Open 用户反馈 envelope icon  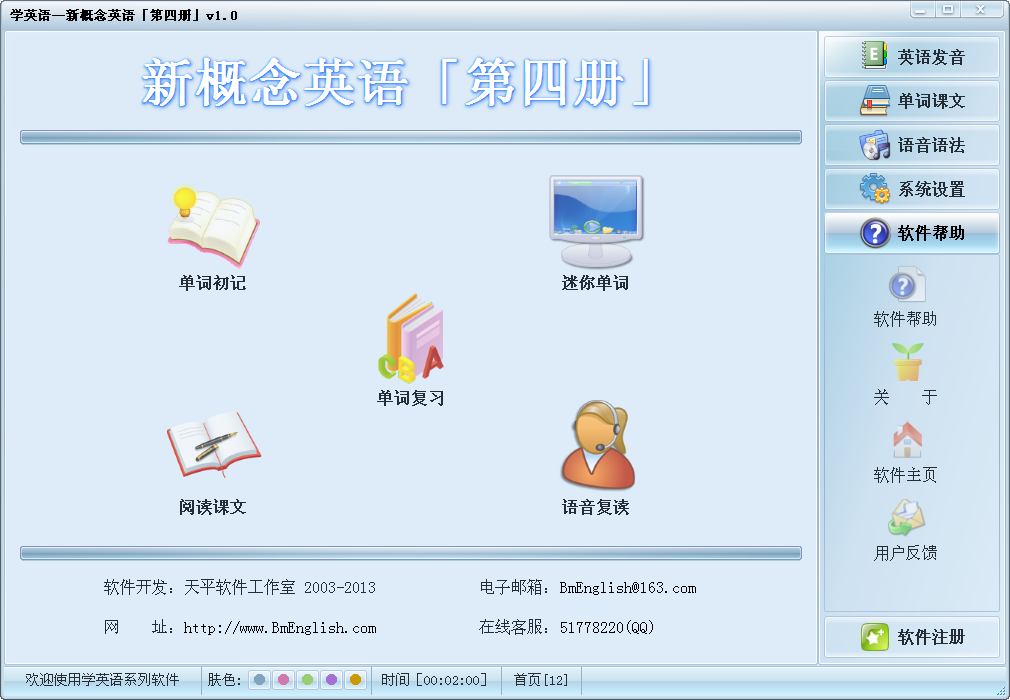click(x=907, y=518)
